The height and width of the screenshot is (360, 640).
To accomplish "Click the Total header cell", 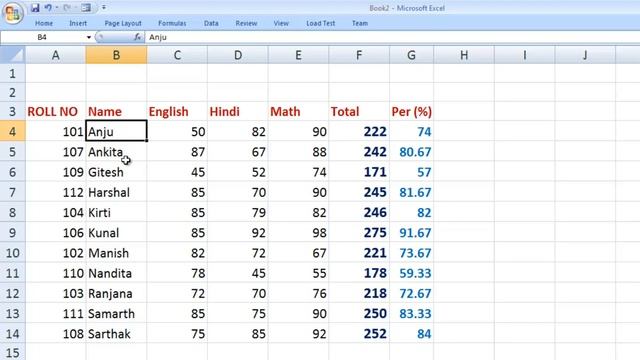I will click(x=359, y=111).
